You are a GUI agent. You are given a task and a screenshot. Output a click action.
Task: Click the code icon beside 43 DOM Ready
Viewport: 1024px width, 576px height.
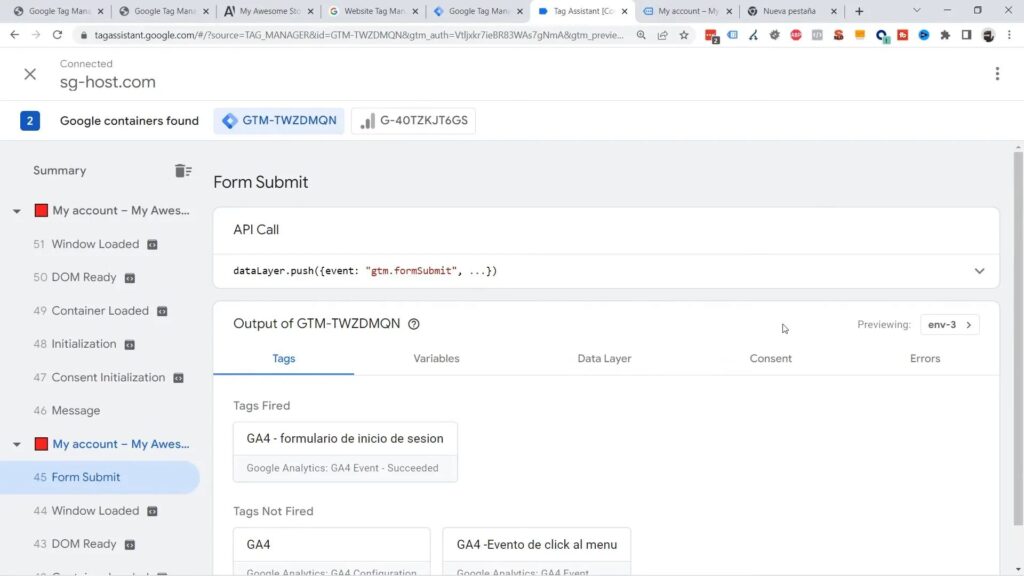click(x=129, y=544)
